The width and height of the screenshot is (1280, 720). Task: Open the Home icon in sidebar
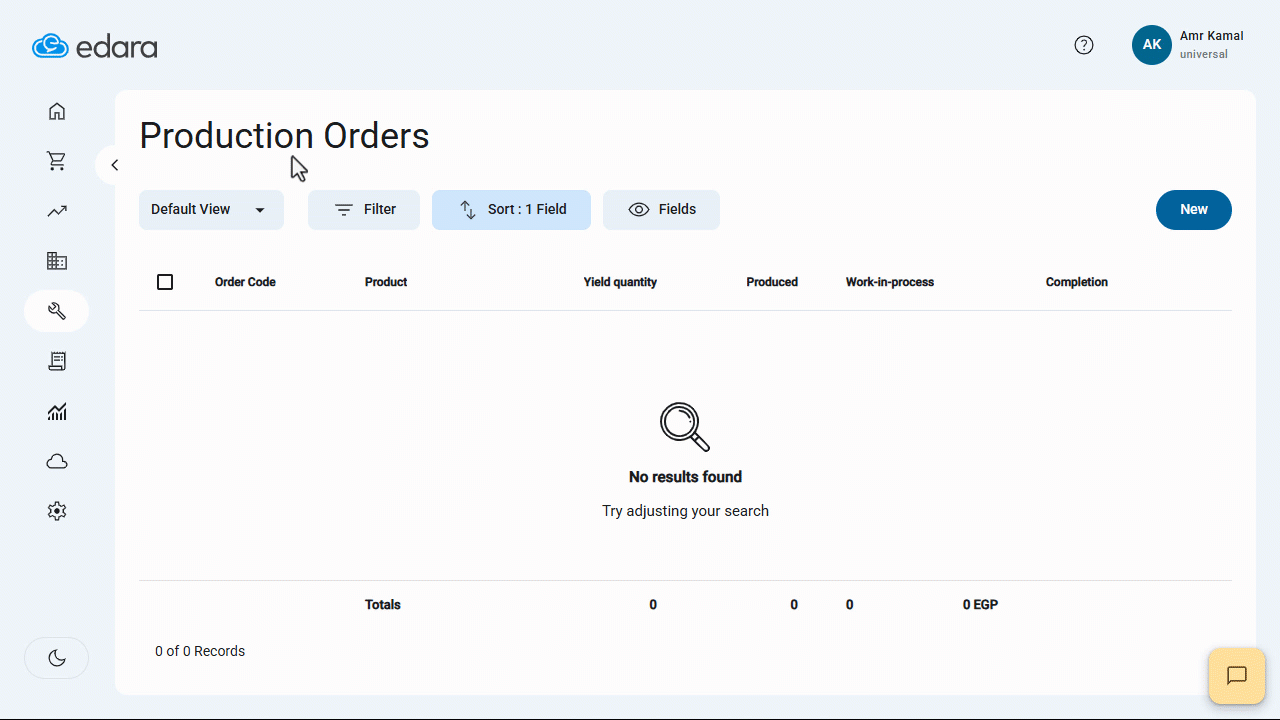(57, 111)
